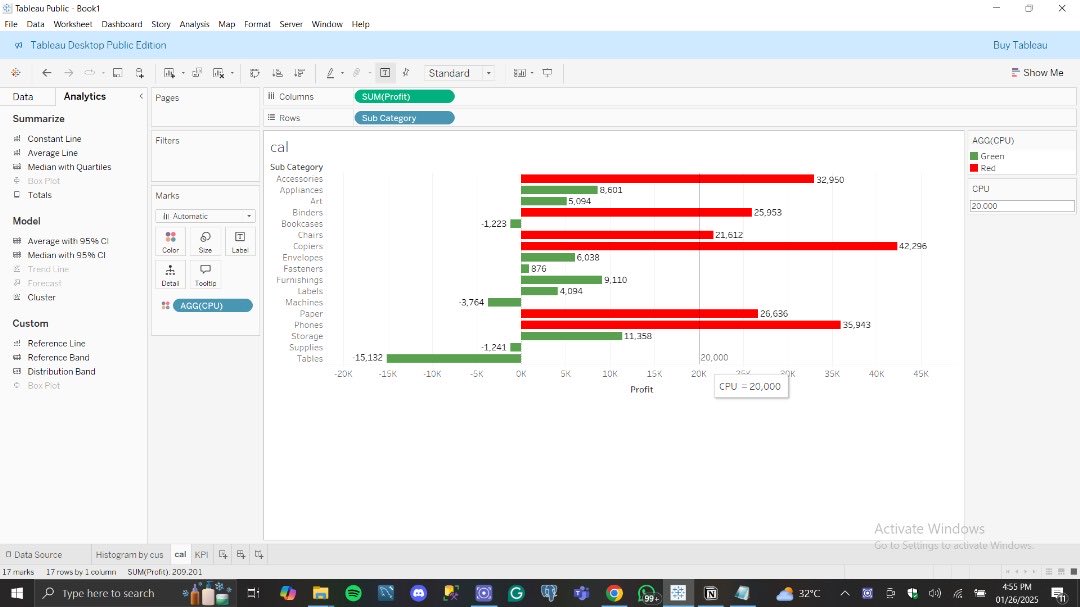Image resolution: width=1080 pixels, height=607 pixels.
Task: Switch to the Data pane tab
Action: [x=23, y=96]
